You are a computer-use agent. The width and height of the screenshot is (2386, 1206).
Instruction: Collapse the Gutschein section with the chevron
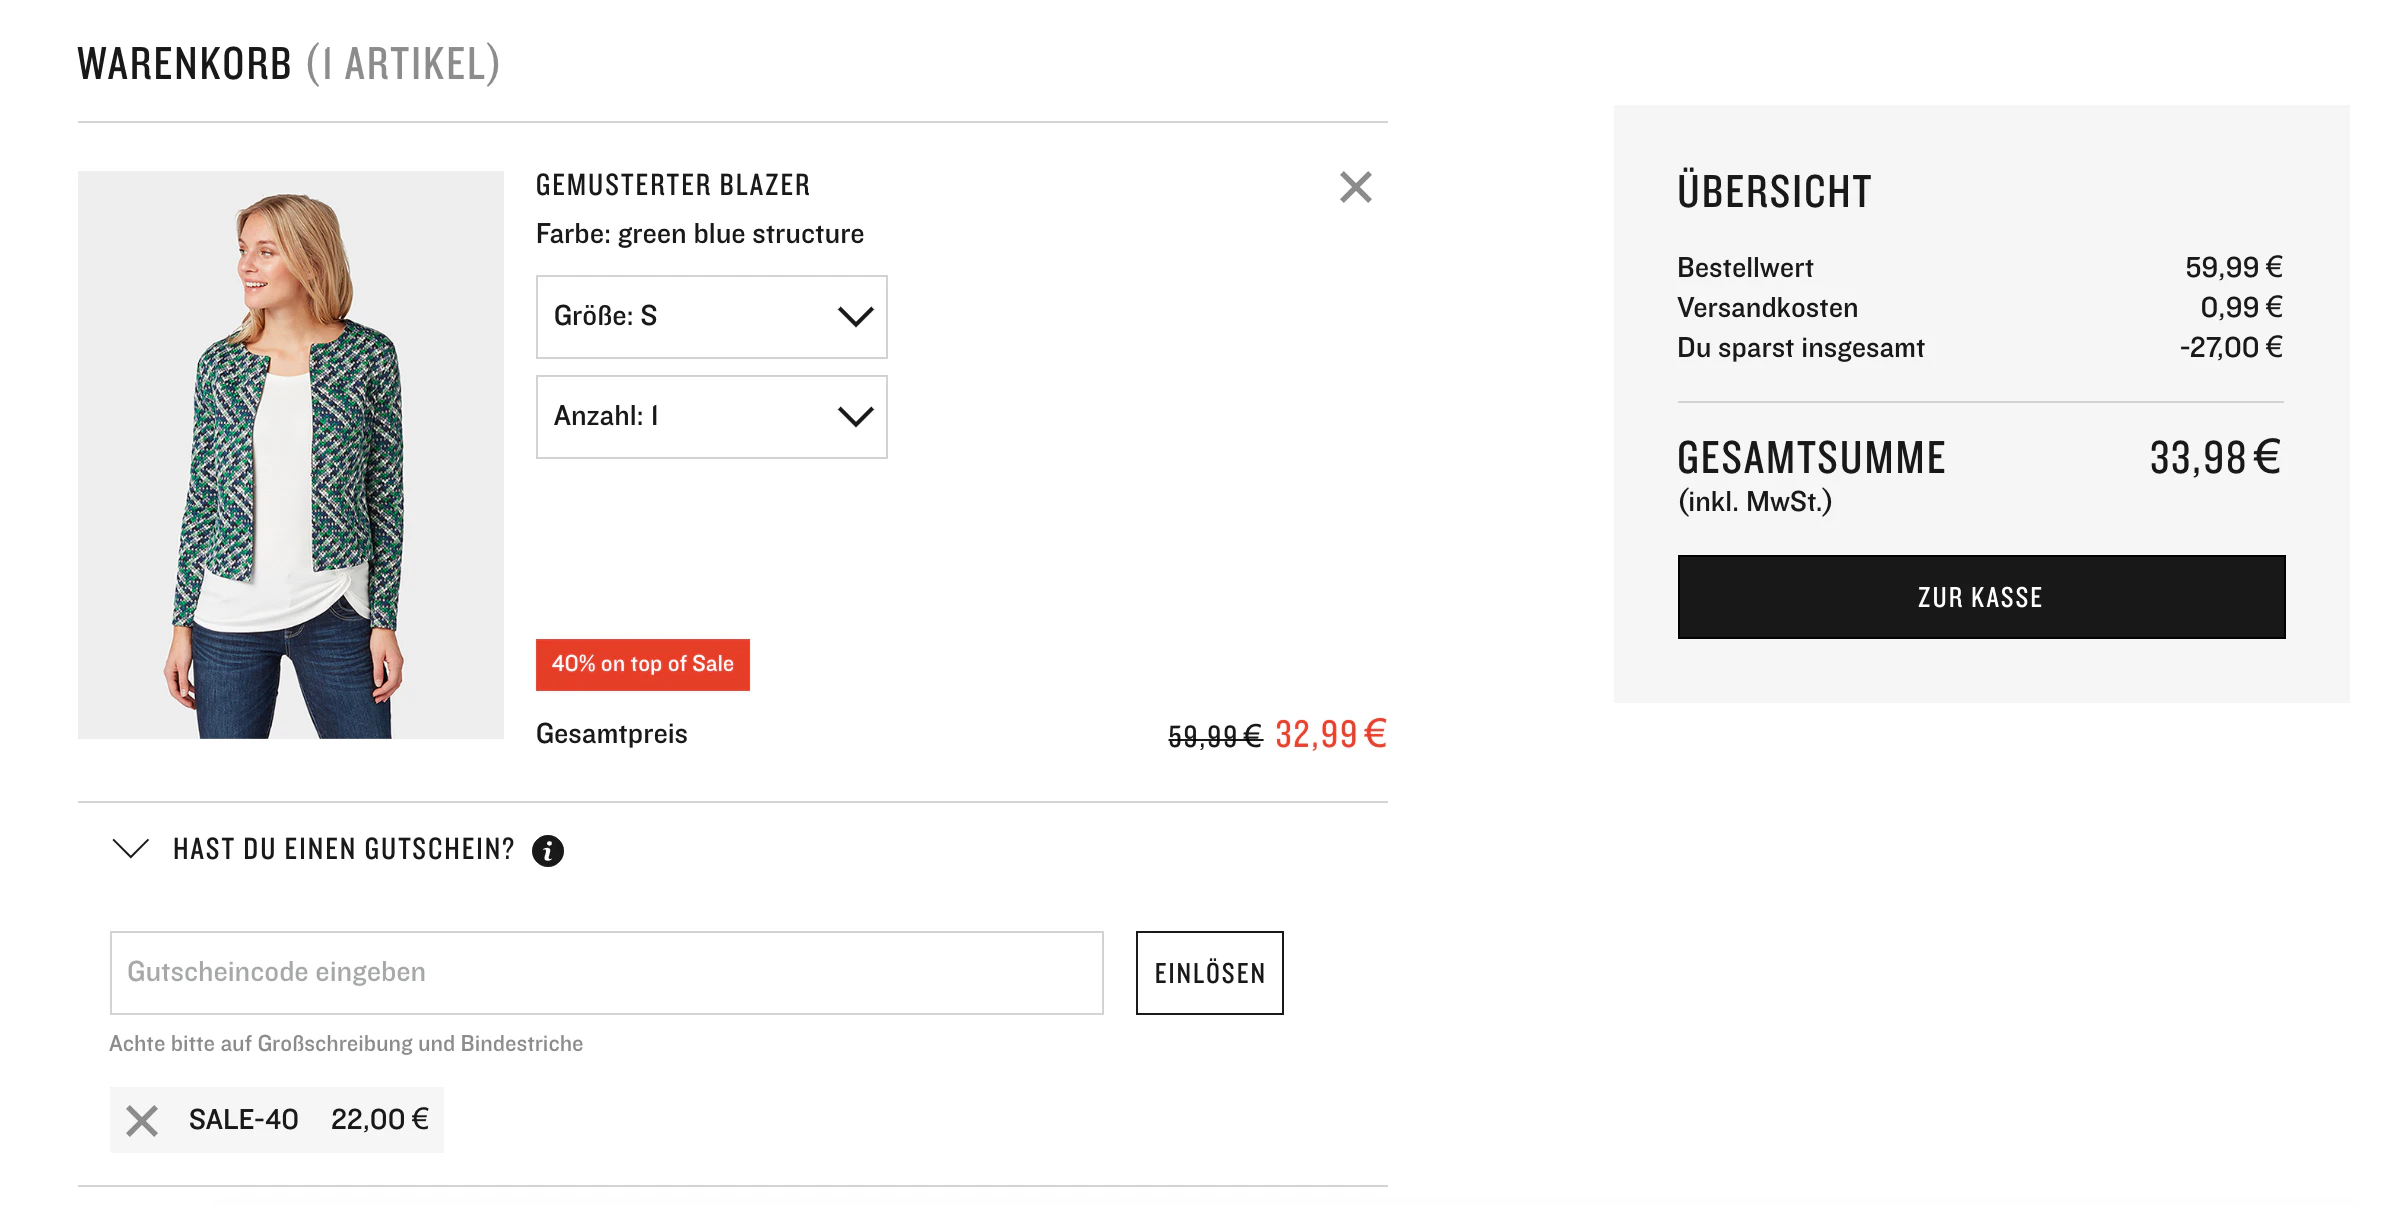click(x=131, y=849)
